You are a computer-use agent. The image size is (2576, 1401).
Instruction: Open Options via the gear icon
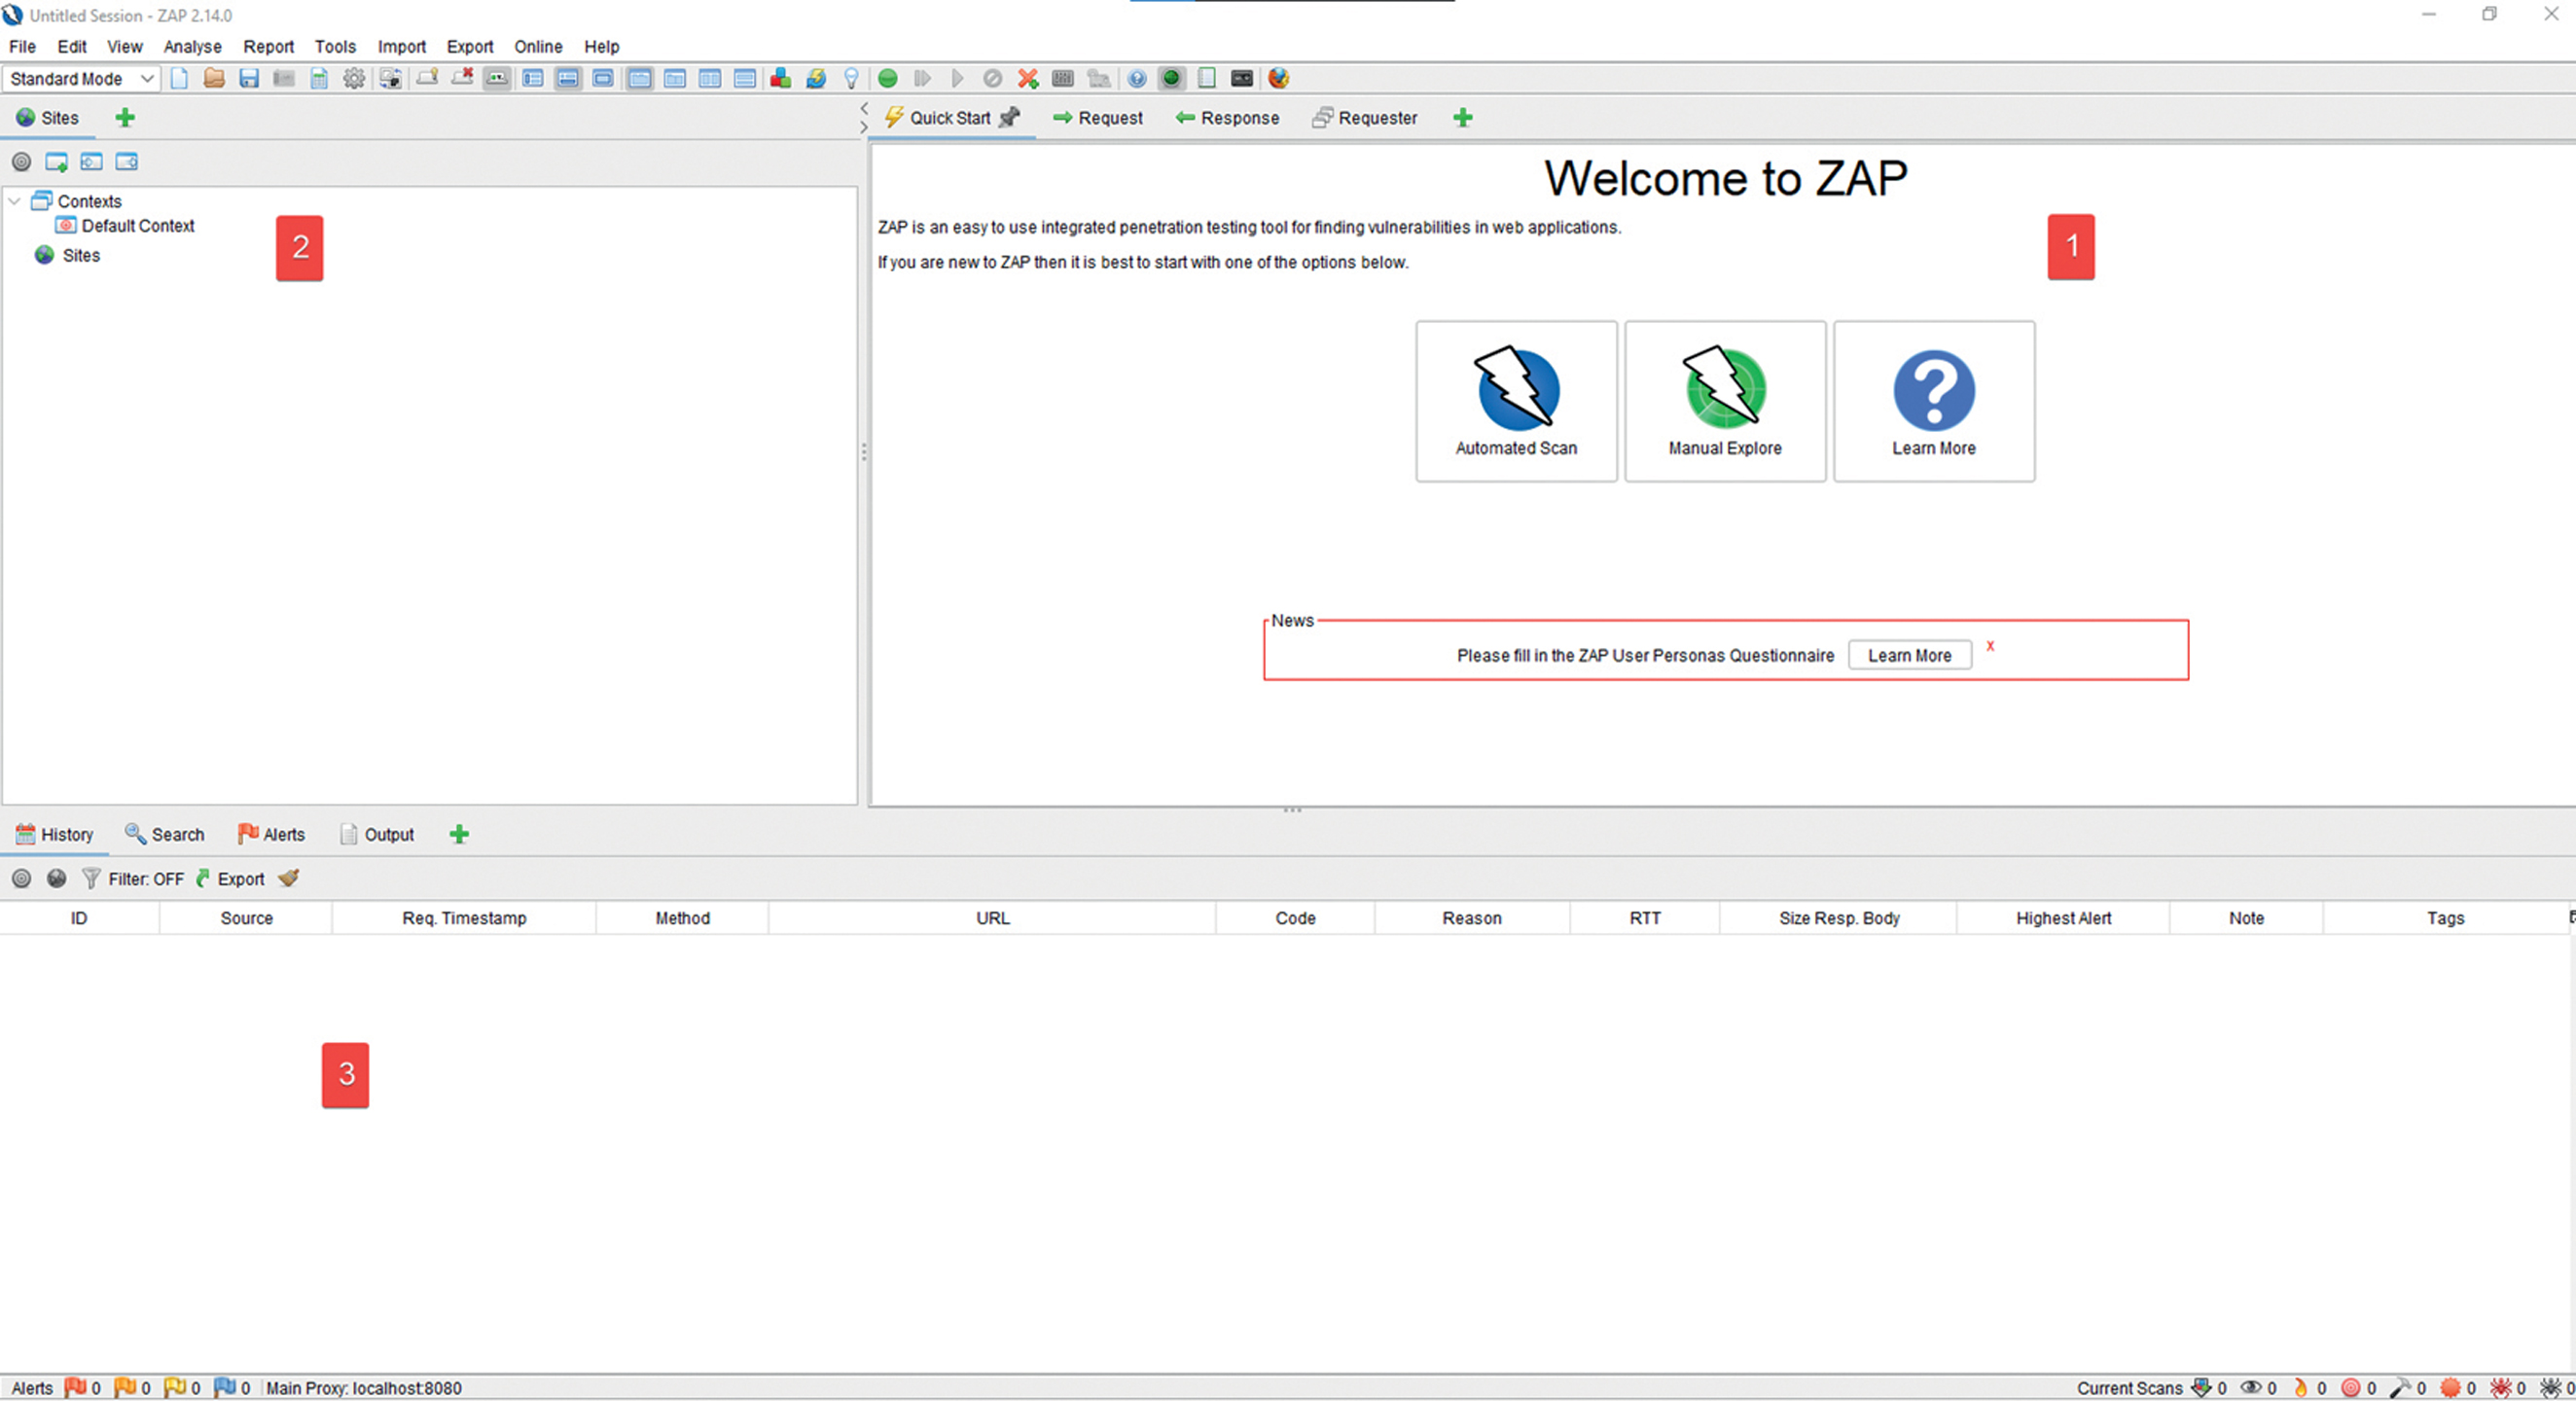pyautogui.click(x=354, y=78)
